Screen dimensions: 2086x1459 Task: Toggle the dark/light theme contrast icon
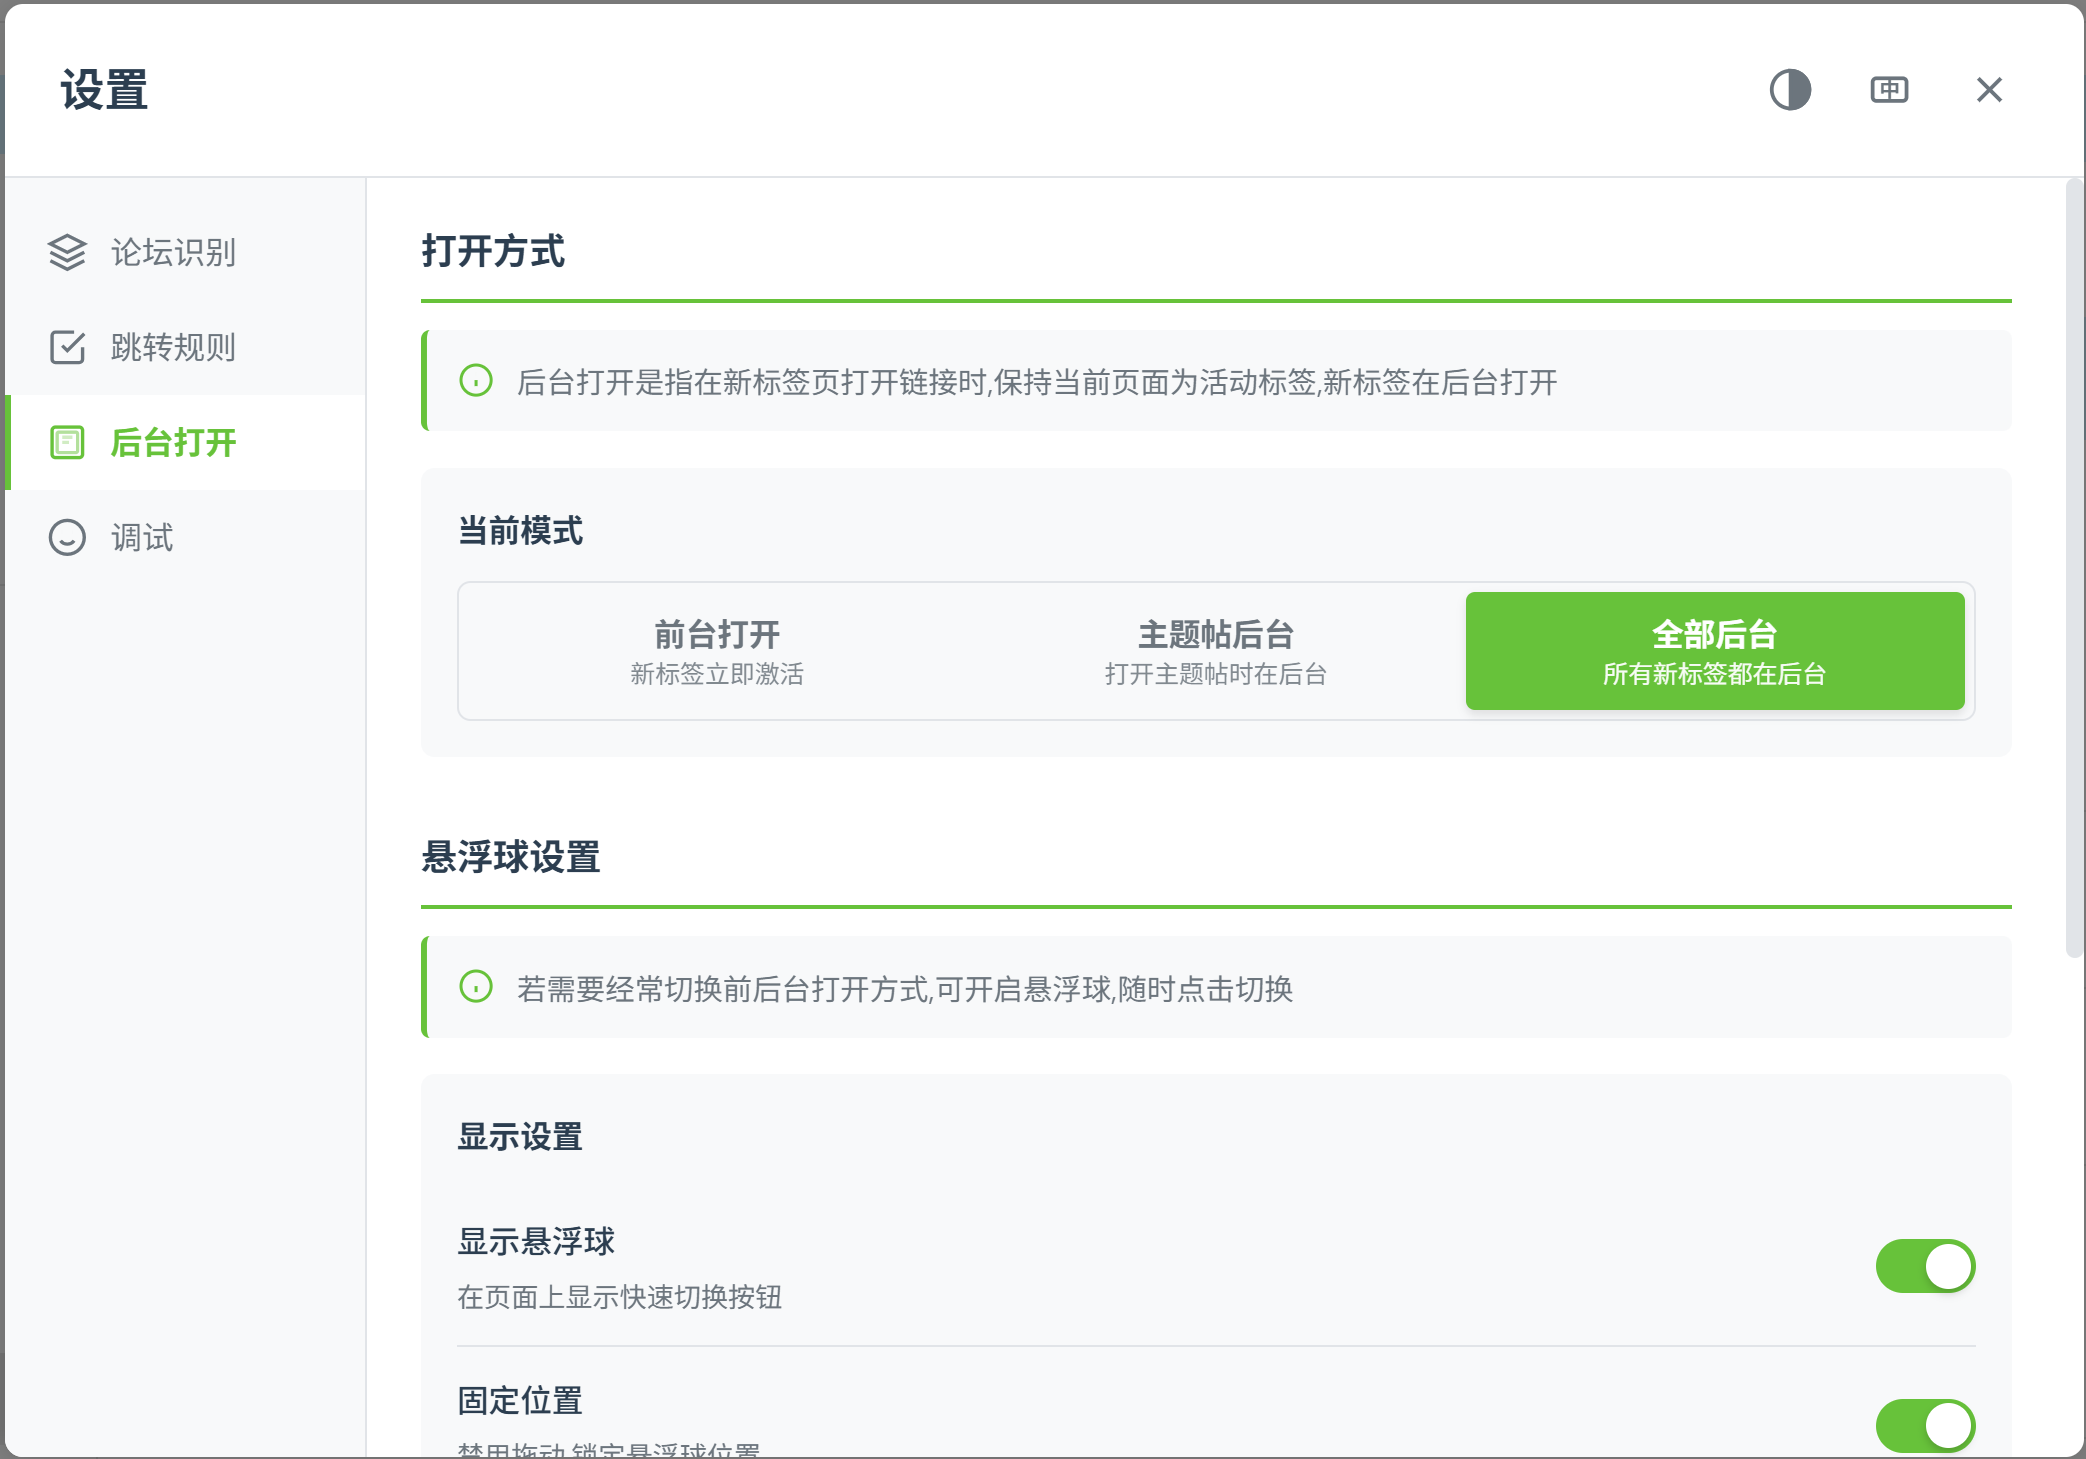click(x=1790, y=90)
